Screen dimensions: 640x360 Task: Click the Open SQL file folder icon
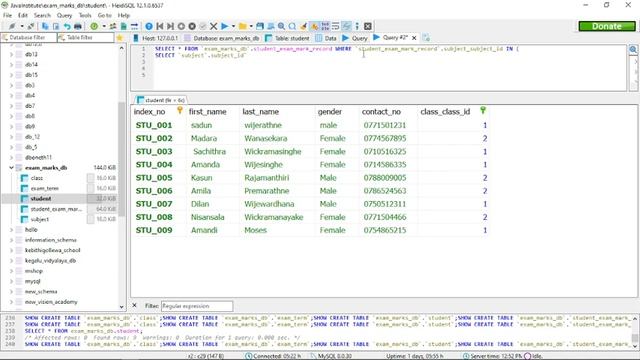pyautogui.click(x=243, y=26)
